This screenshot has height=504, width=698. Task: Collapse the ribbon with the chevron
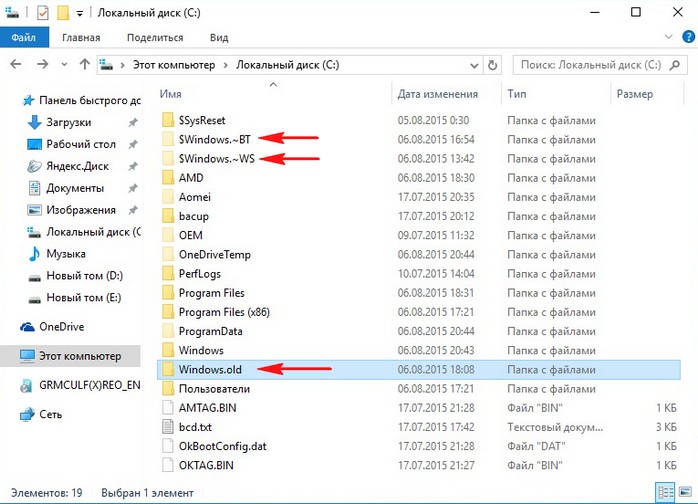(x=668, y=37)
